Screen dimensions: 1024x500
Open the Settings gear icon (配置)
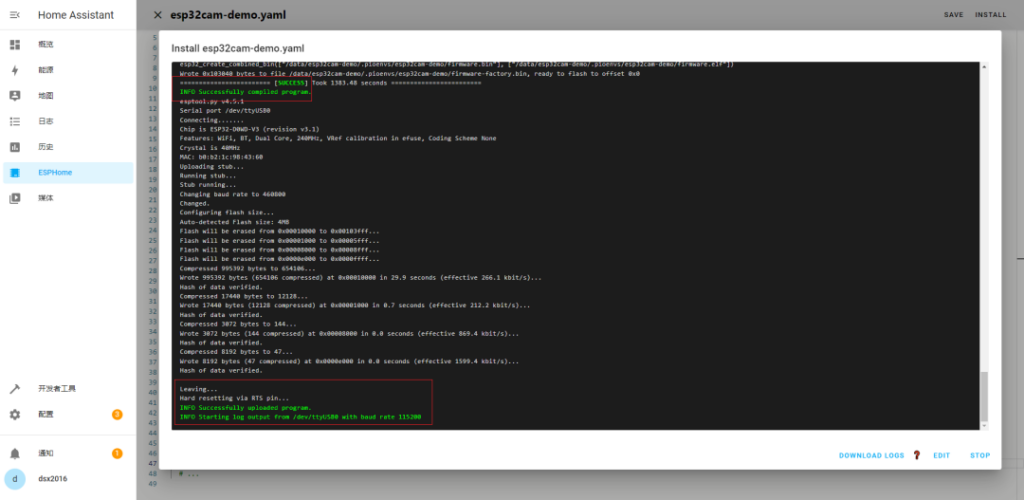point(15,414)
